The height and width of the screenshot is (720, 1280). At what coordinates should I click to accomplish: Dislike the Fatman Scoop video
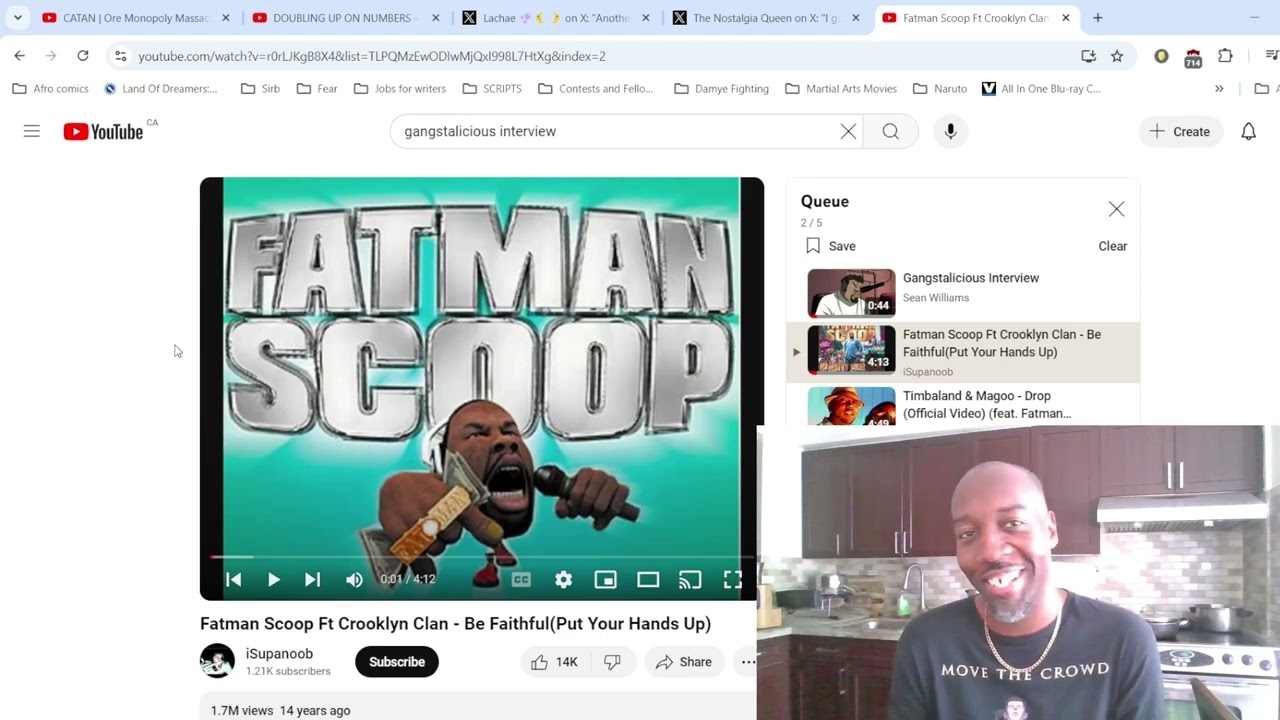[612, 662]
